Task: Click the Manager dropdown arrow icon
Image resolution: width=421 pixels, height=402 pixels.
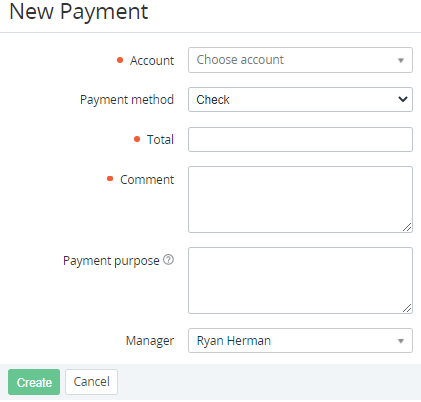Action: coord(401,341)
